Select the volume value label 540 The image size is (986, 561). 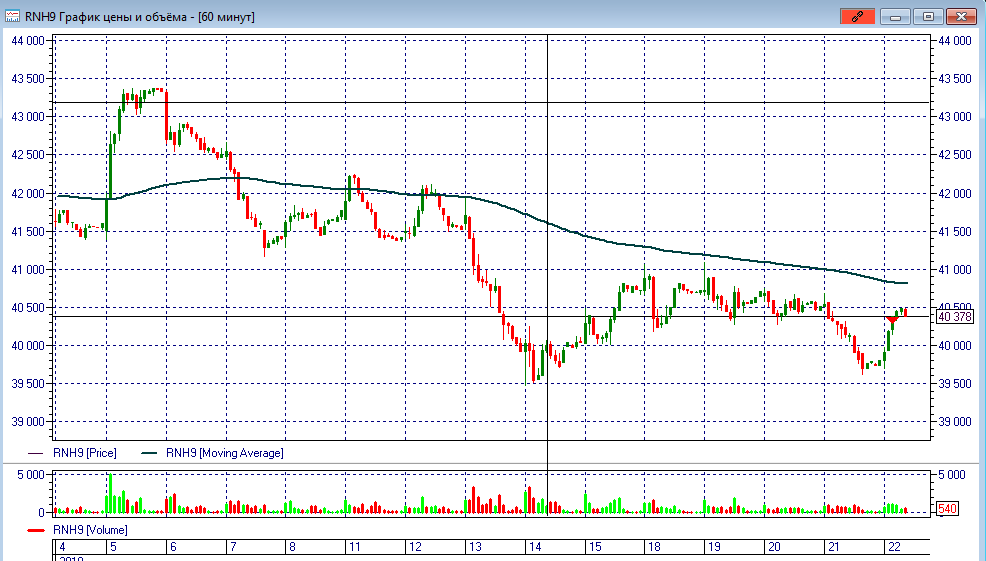pos(946,510)
